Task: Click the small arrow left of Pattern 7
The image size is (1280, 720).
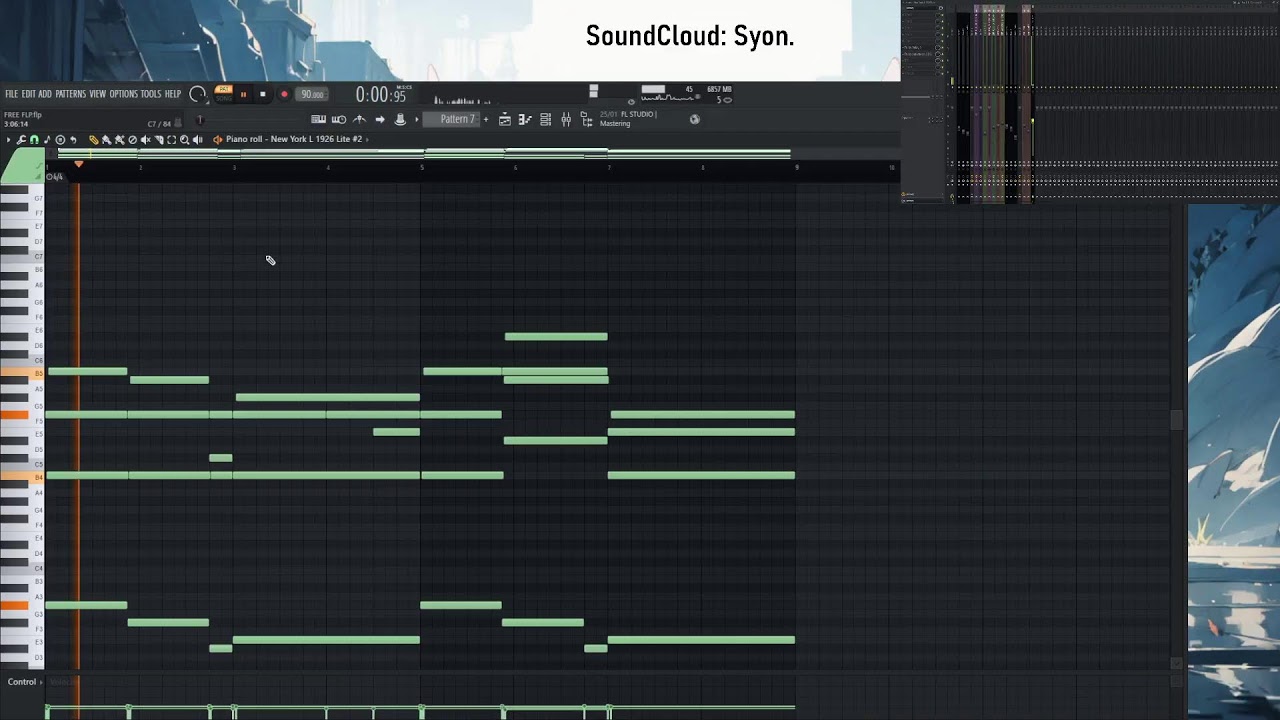Action: pos(417,119)
